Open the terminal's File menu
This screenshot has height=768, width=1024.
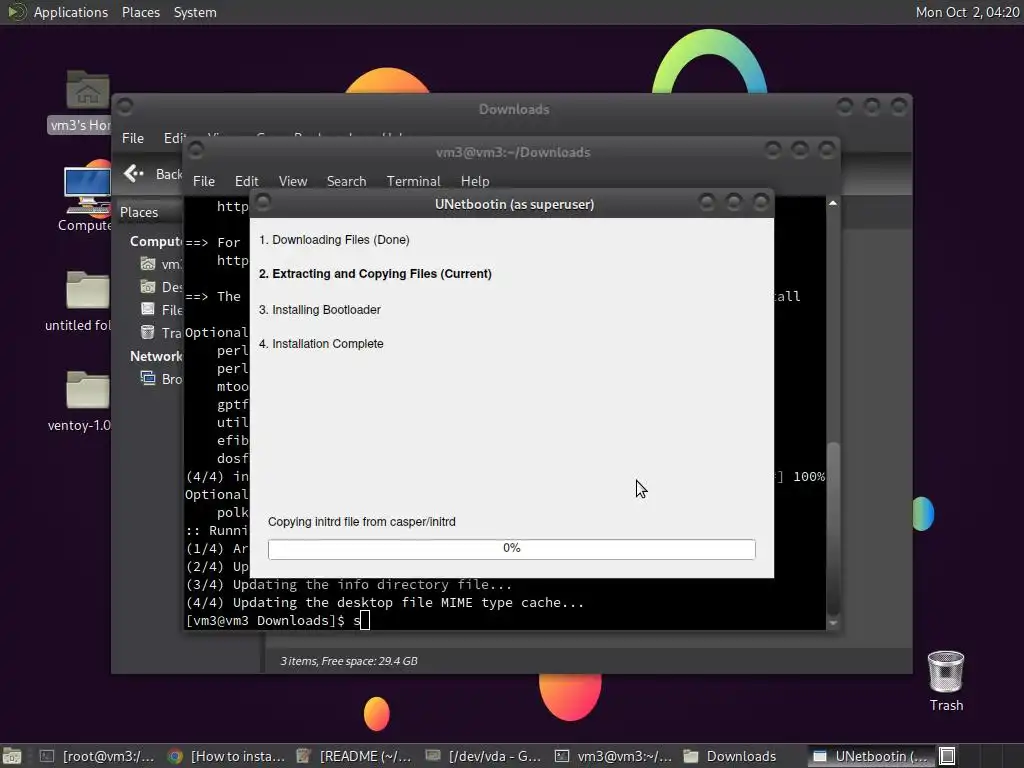click(204, 181)
